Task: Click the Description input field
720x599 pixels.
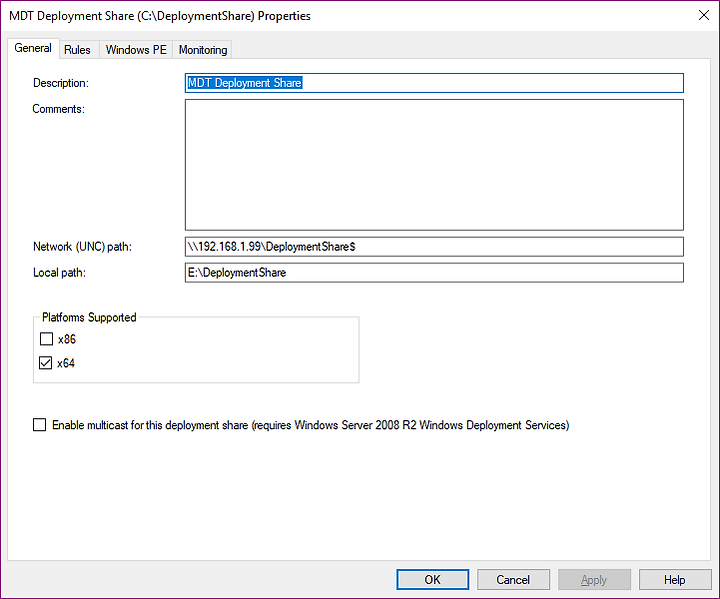Action: point(434,83)
